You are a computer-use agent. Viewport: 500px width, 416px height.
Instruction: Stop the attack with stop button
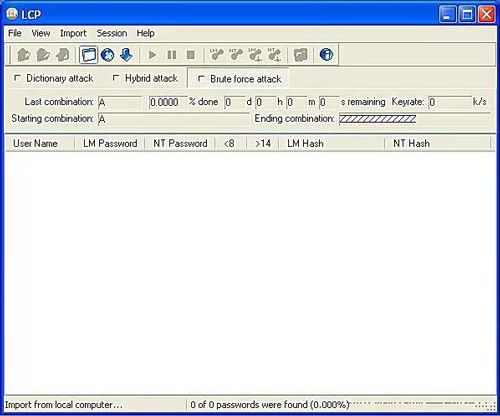coord(191,55)
